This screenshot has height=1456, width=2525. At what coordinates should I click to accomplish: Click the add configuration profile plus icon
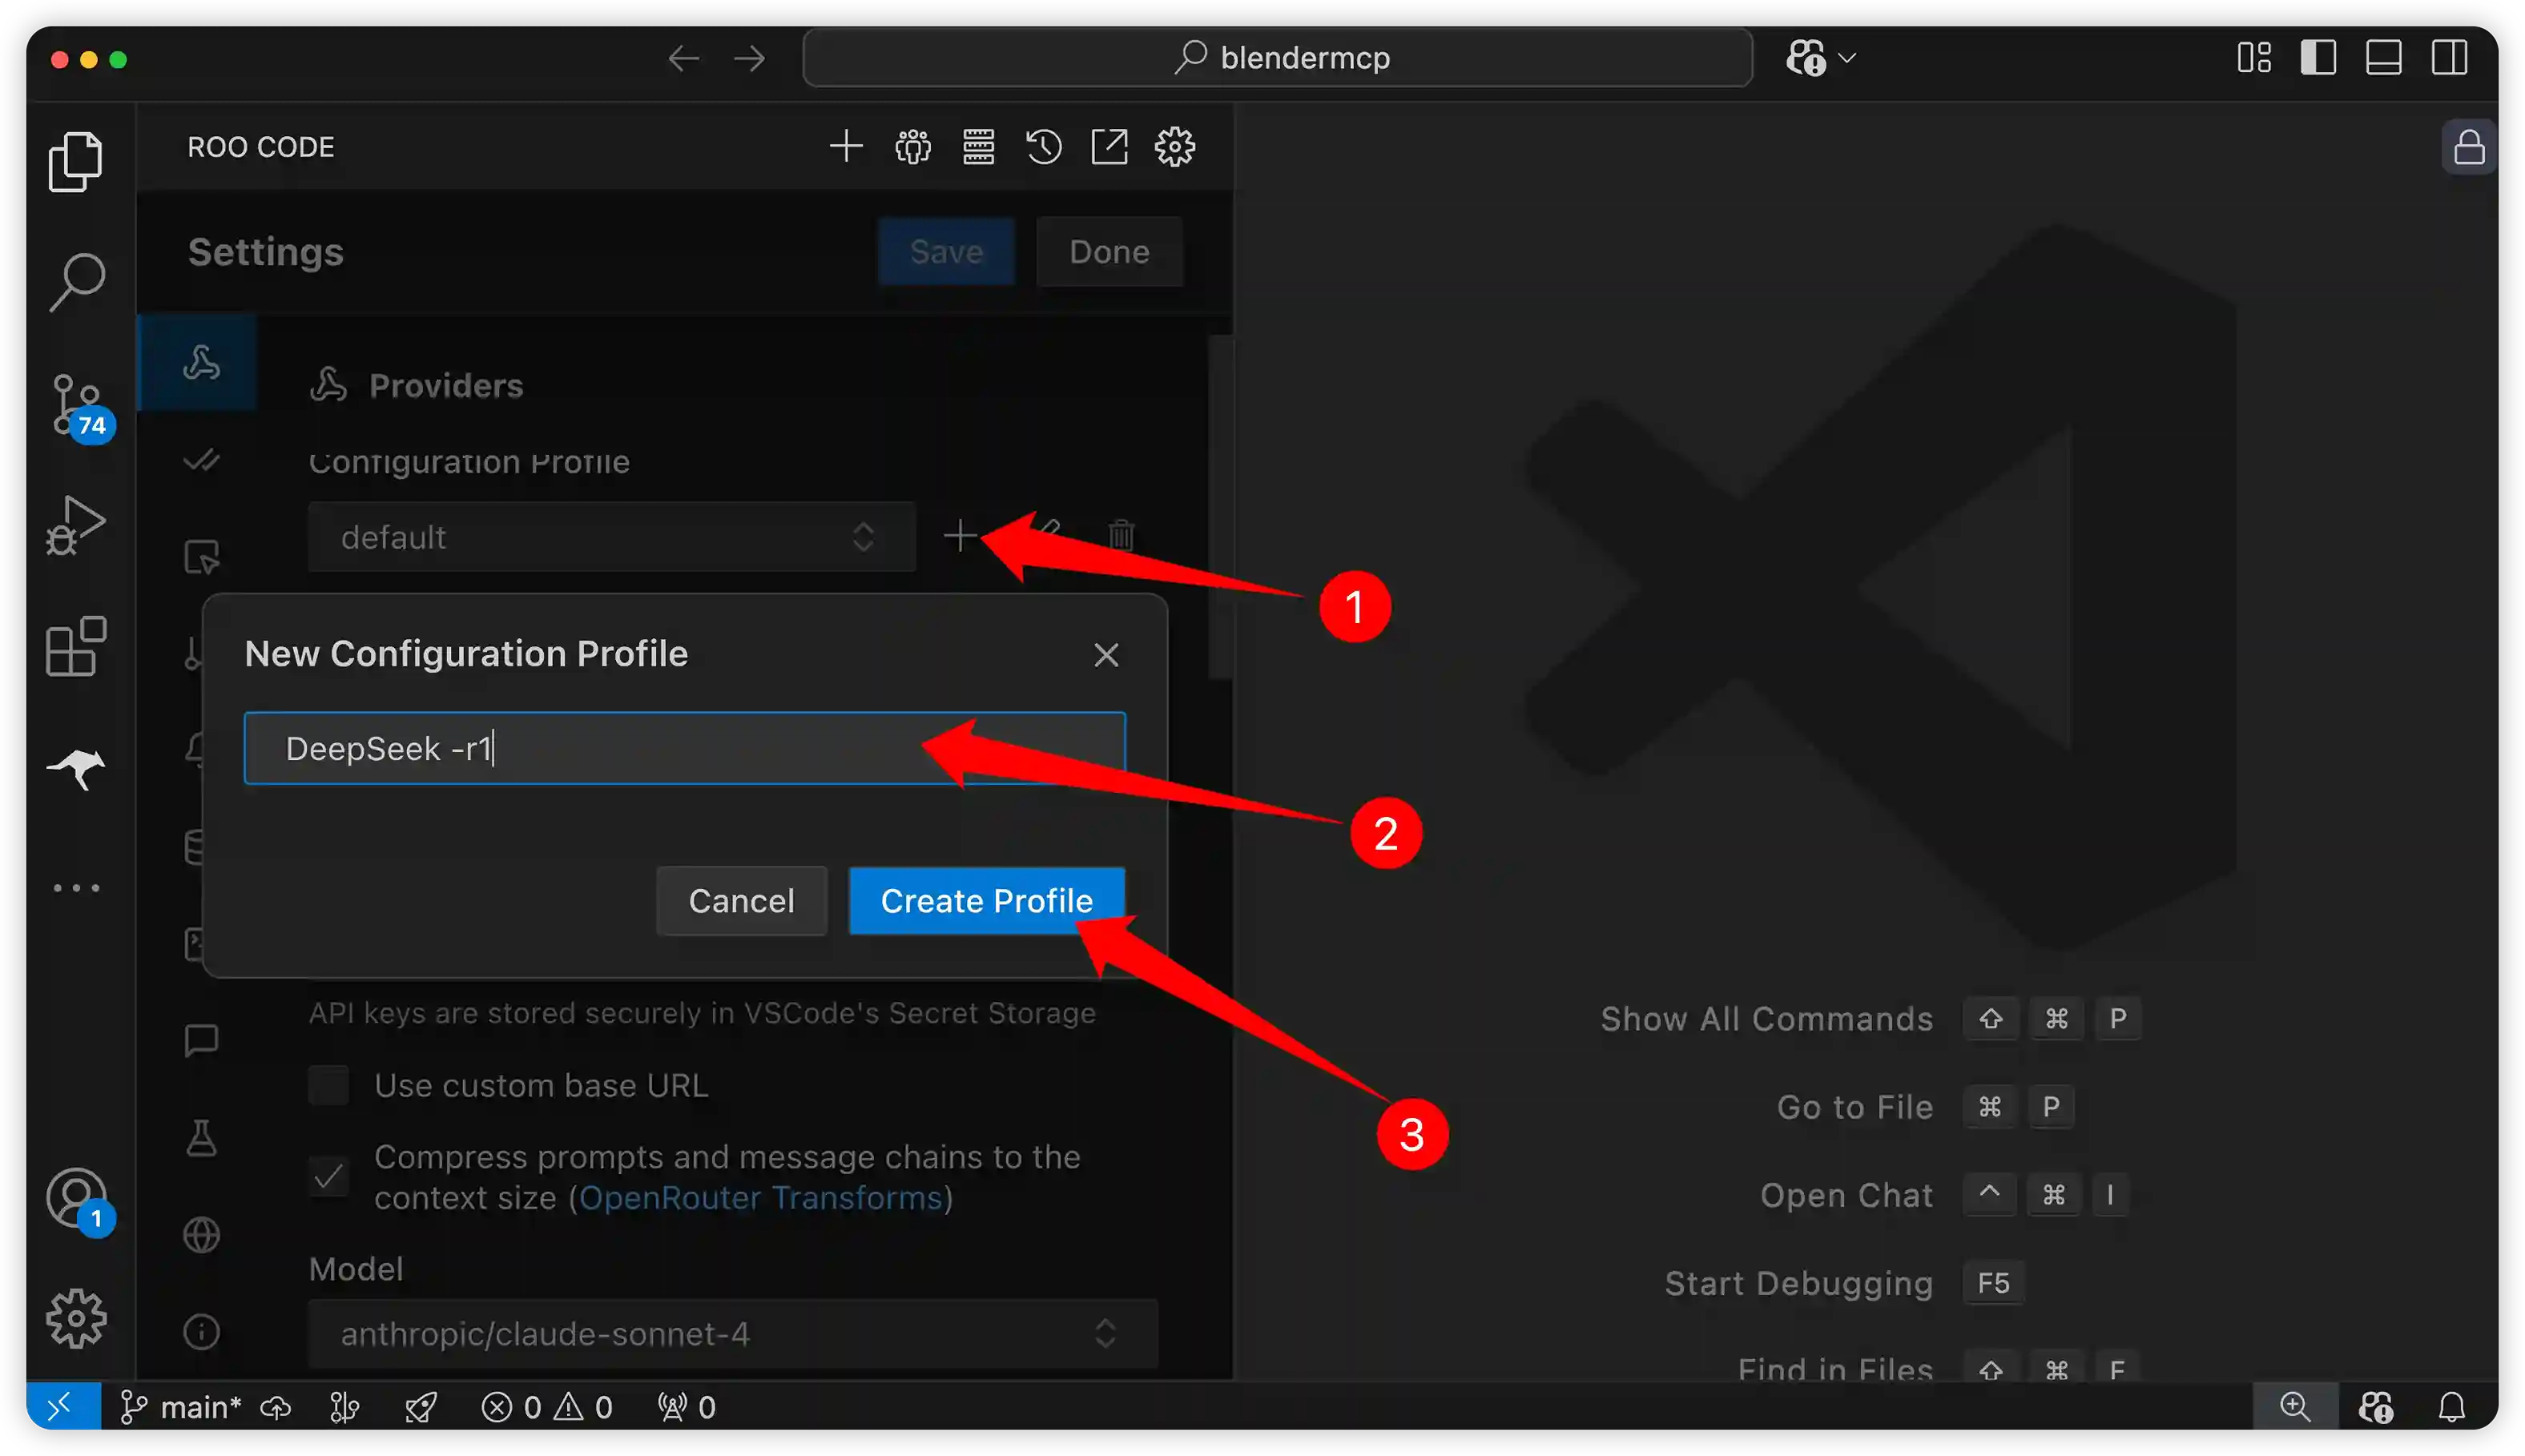960,536
